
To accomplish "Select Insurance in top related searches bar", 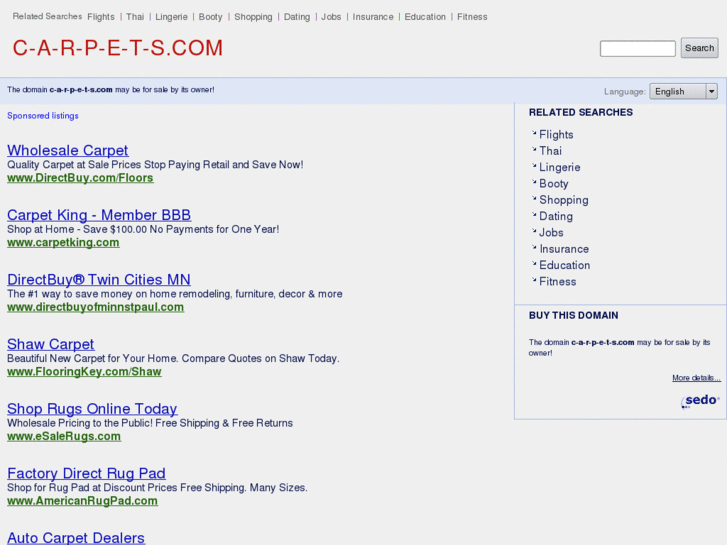I will click(373, 17).
